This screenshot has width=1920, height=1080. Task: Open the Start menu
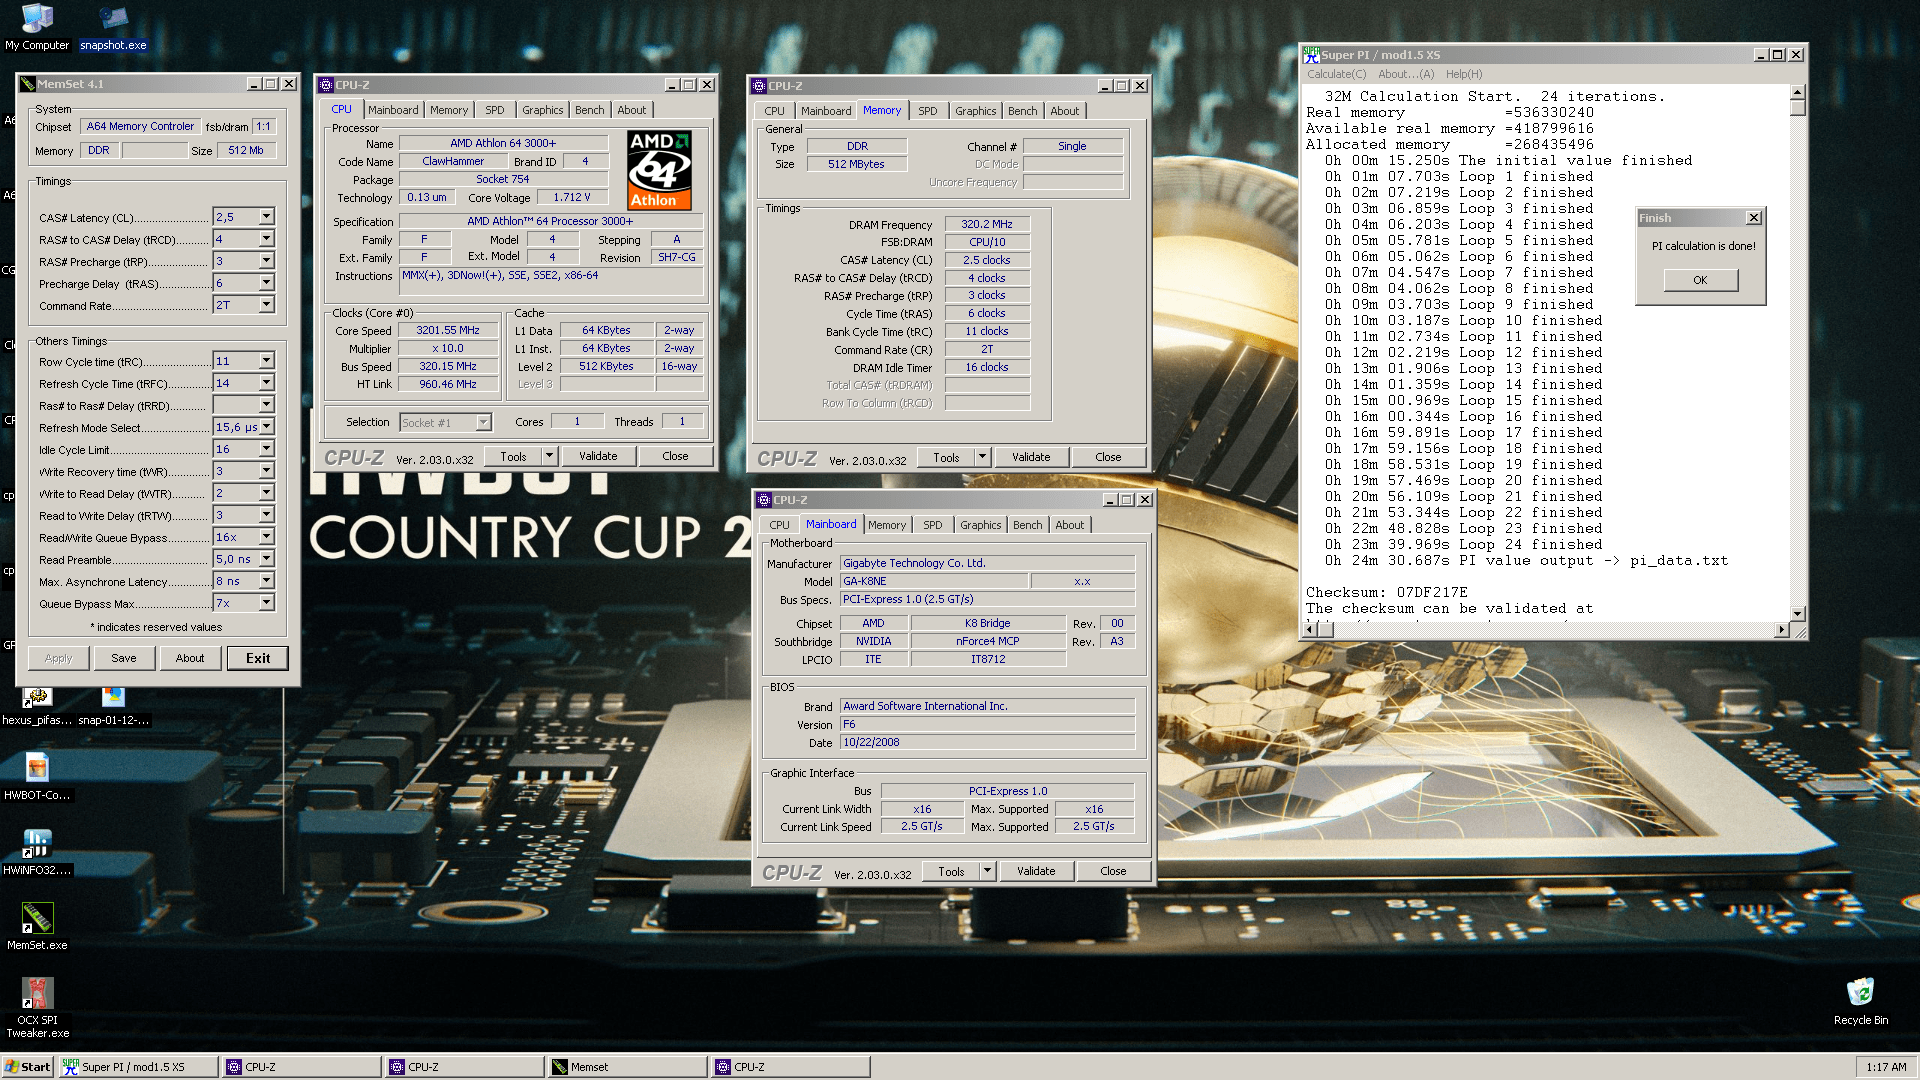(27, 1067)
